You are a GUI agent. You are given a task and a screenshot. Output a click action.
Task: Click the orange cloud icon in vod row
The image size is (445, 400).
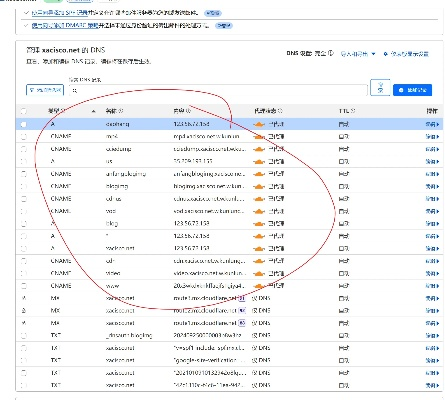(x=259, y=212)
